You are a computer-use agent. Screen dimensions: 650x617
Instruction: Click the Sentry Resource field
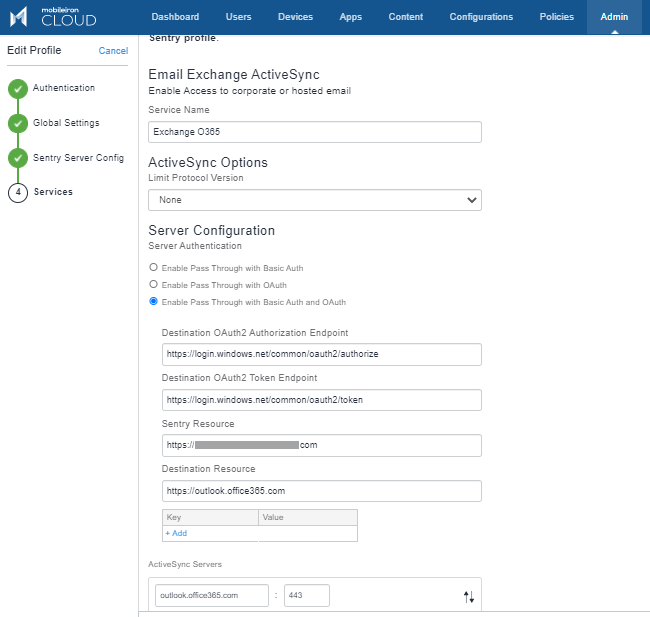[322, 445]
